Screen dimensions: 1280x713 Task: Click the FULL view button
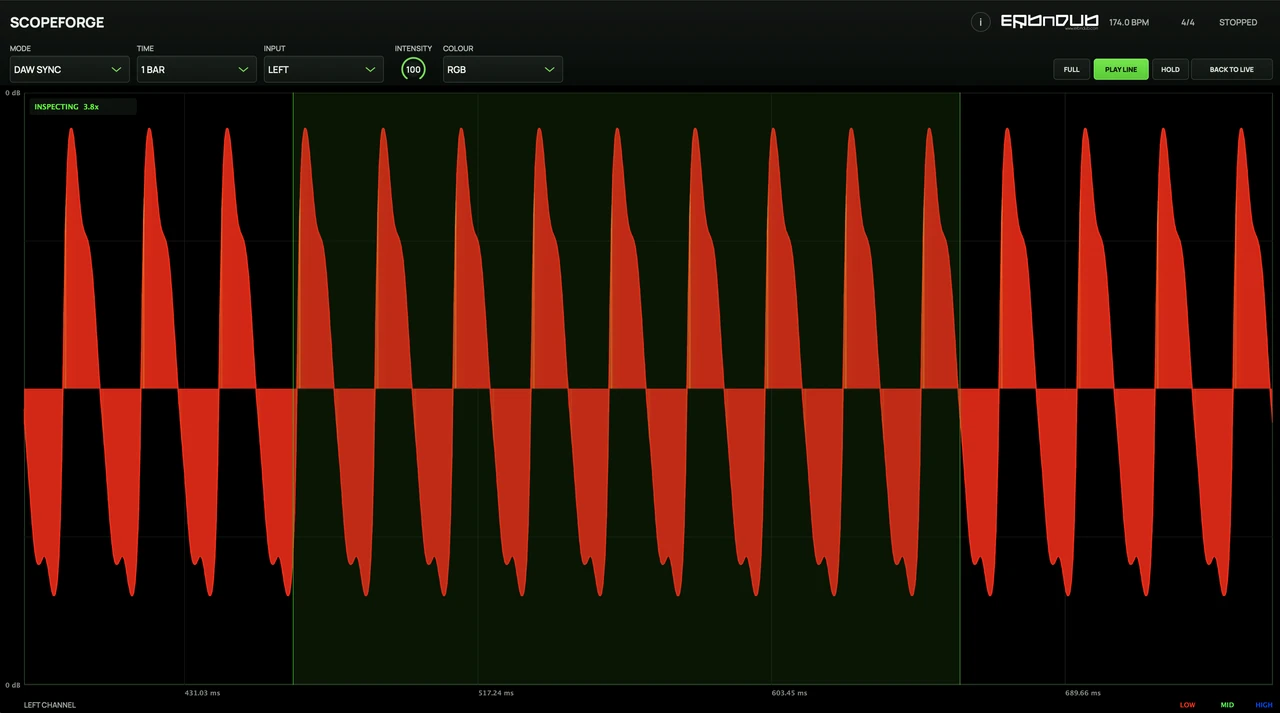tap(1071, 70)
